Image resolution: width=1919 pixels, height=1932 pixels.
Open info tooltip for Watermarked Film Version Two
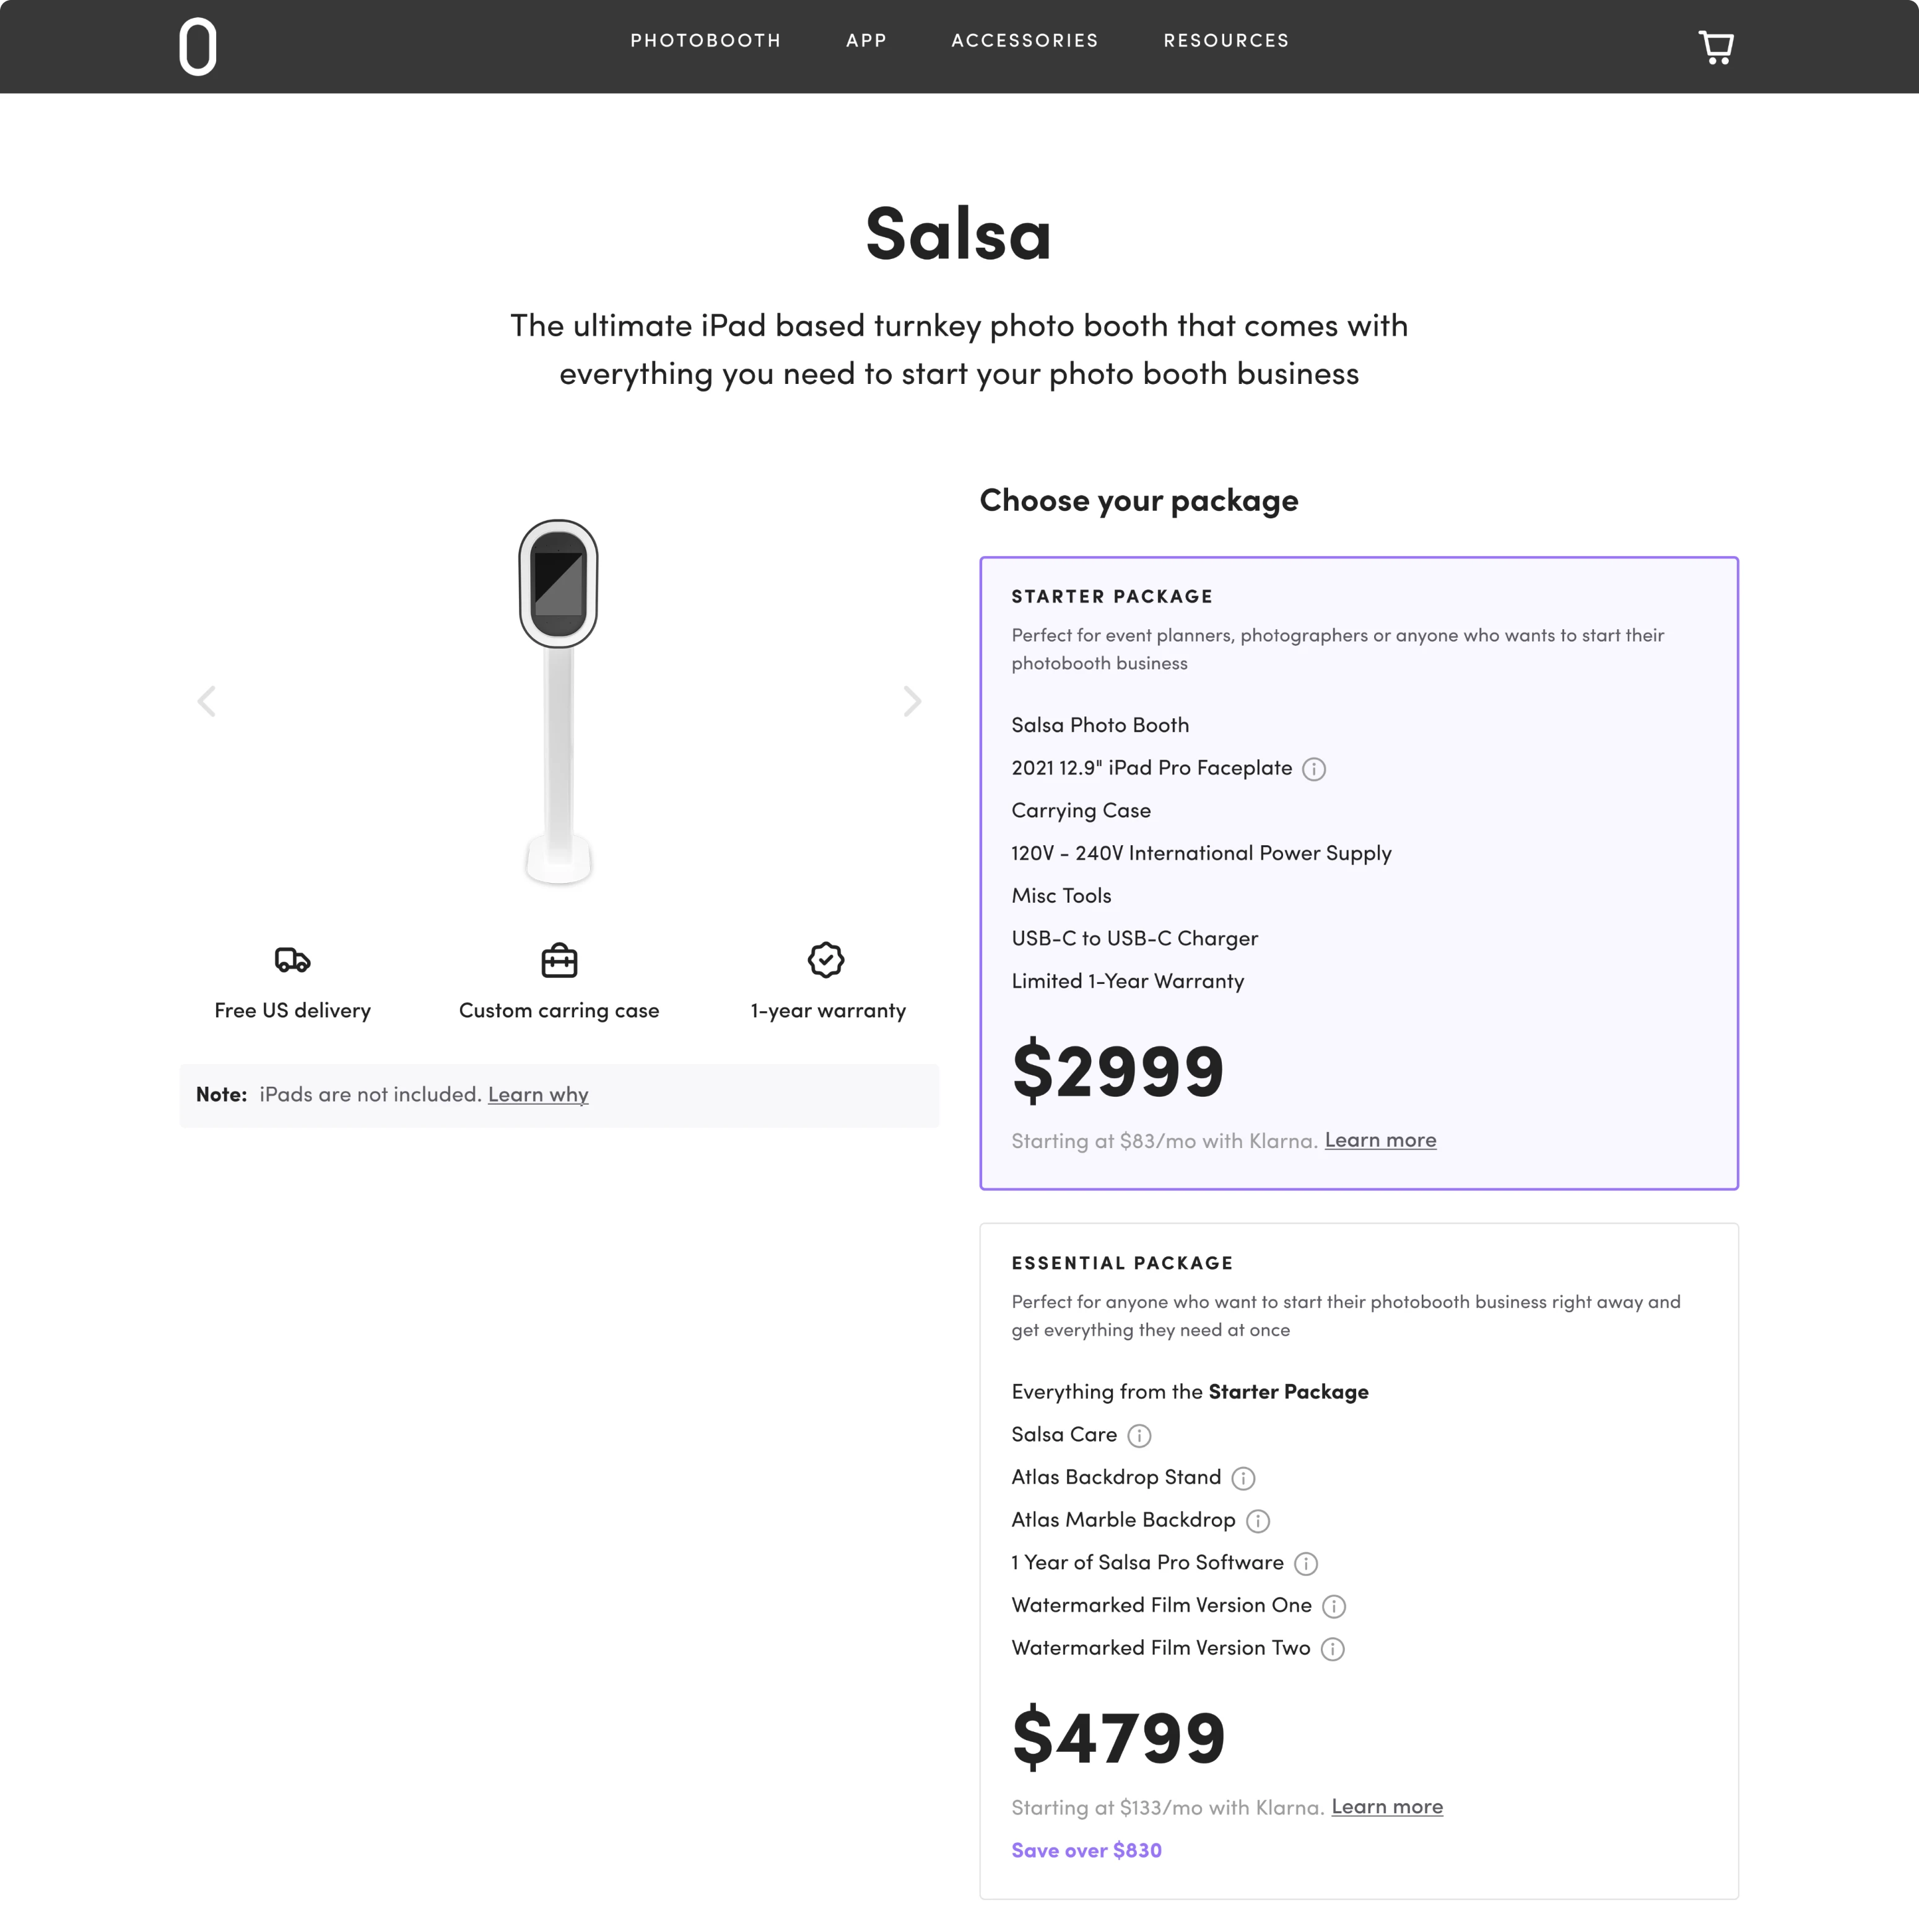point(1333,1649)
